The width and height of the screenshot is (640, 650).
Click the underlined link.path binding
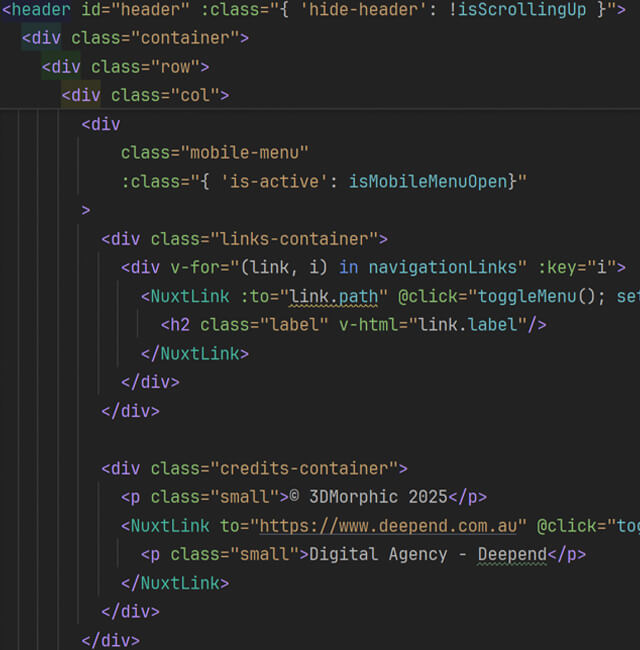[x=333, y=297]
